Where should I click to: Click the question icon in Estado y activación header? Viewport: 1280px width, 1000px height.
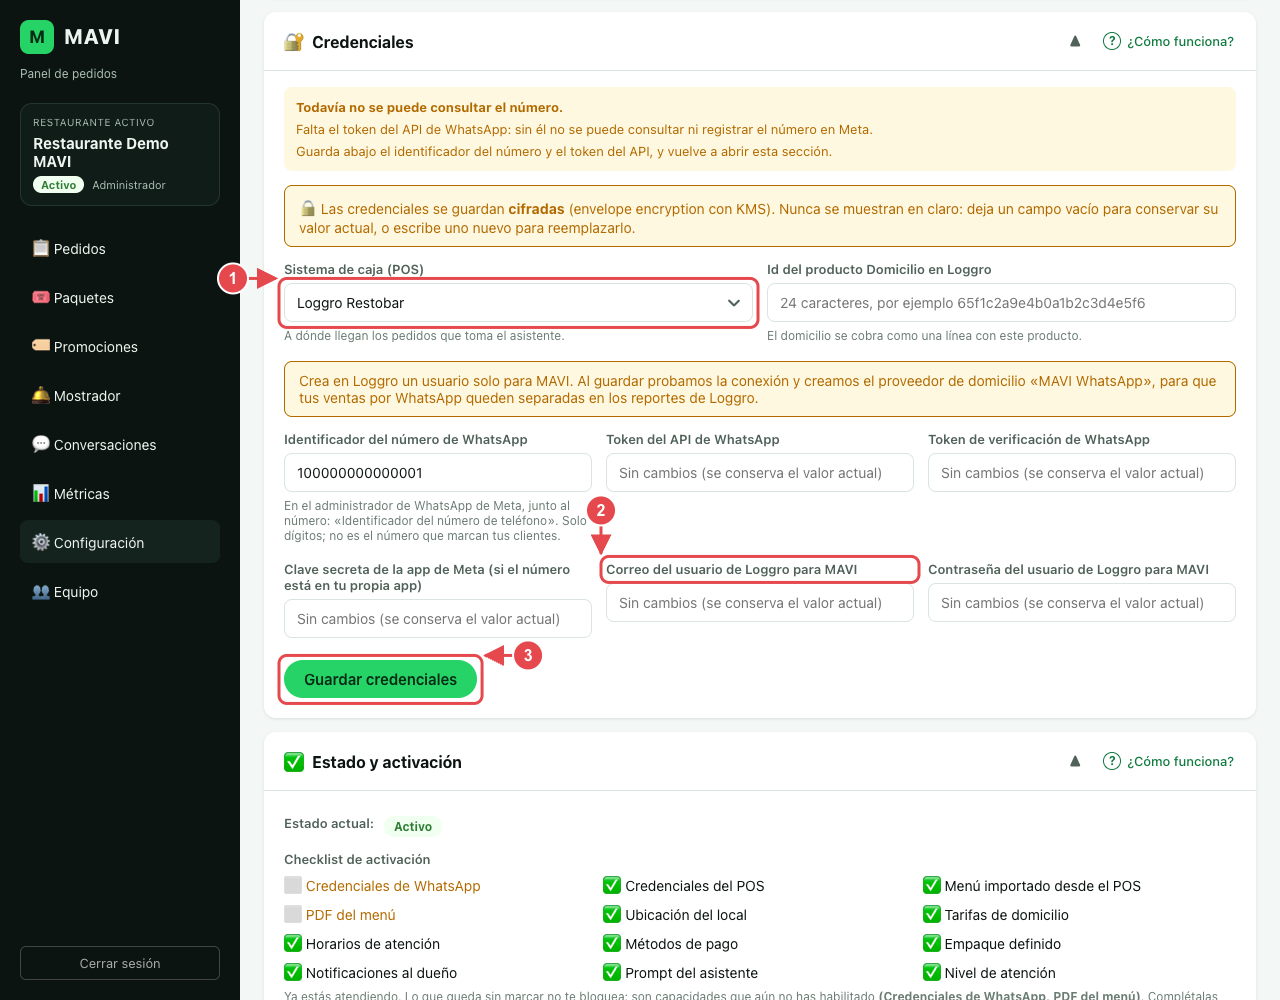pos(1112,761)
